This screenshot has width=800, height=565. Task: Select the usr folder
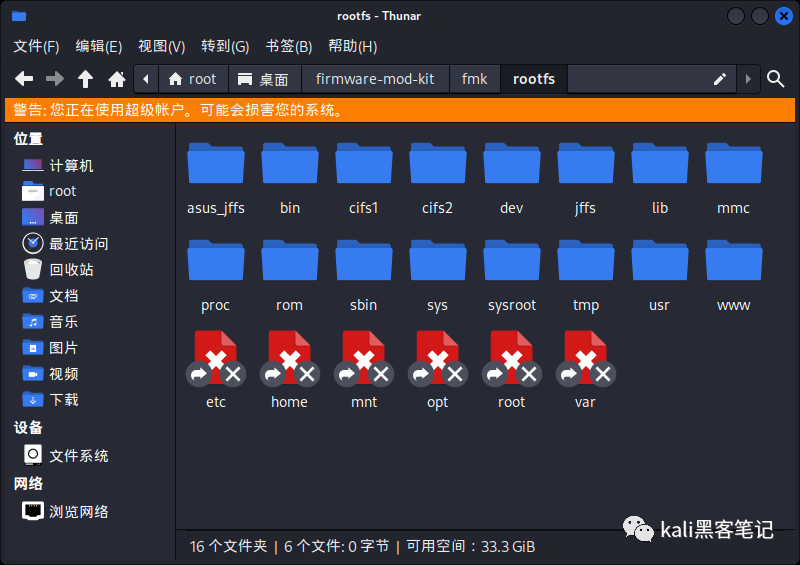click(660, 276)
